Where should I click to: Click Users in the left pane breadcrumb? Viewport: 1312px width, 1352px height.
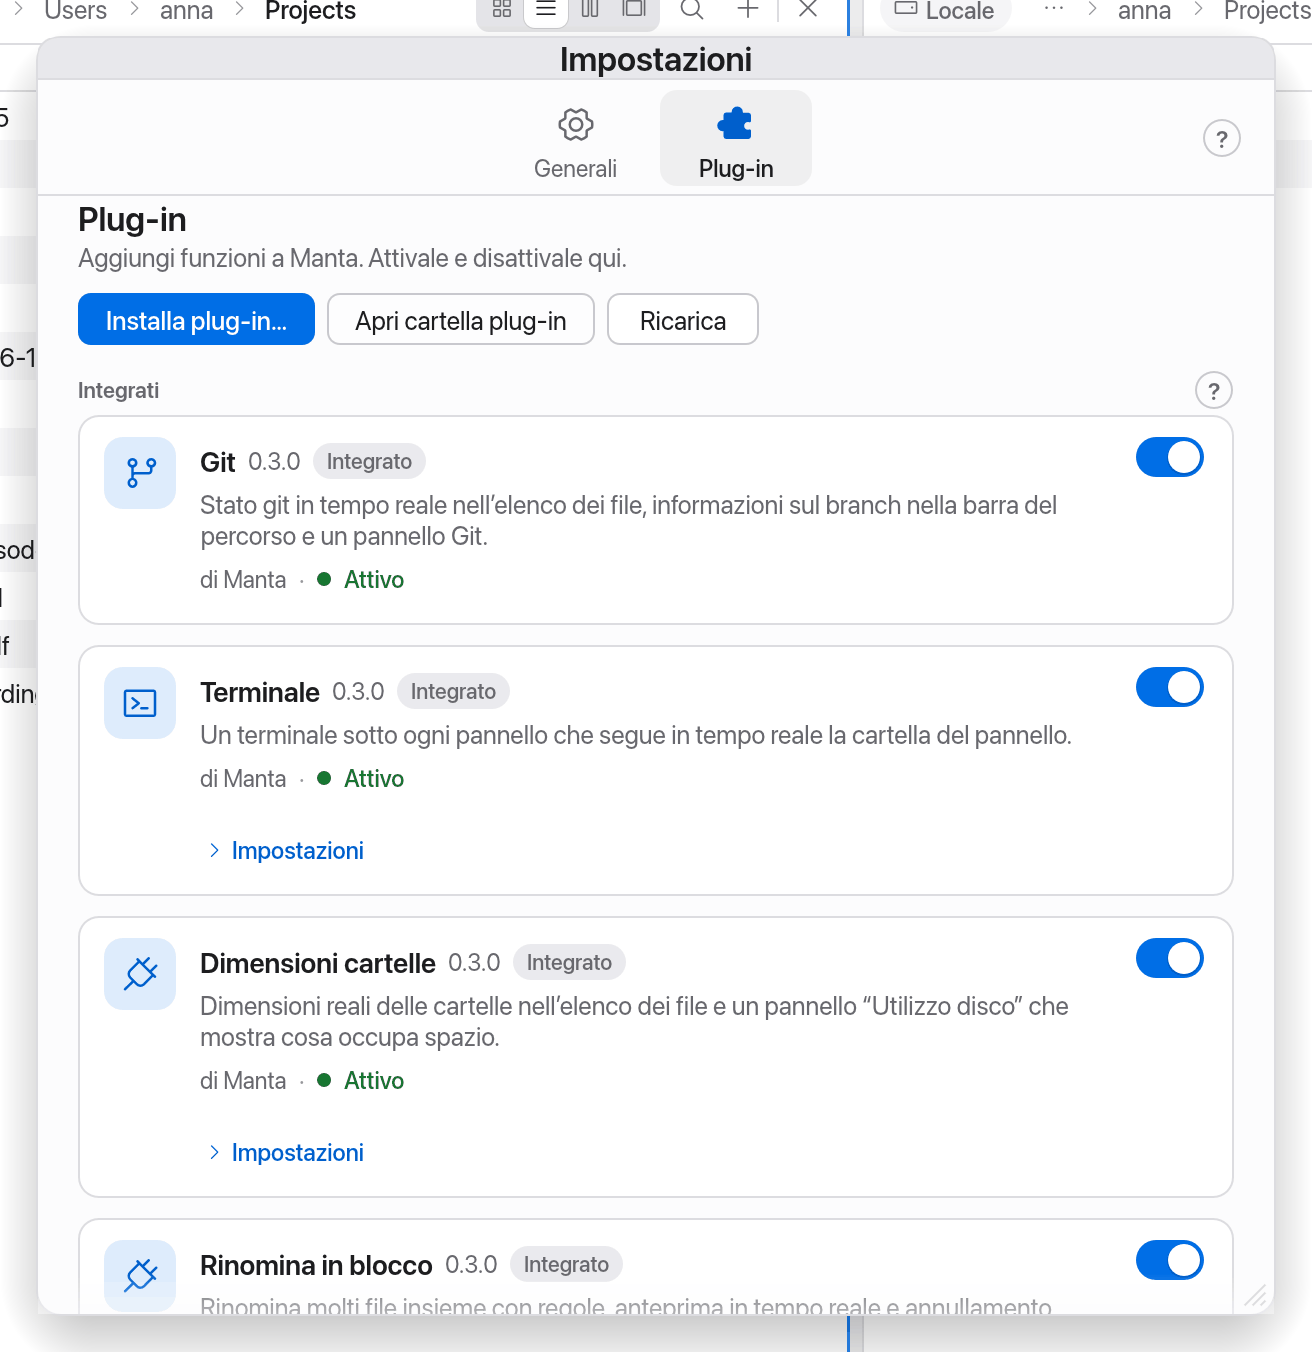click(x=76, y=11)
